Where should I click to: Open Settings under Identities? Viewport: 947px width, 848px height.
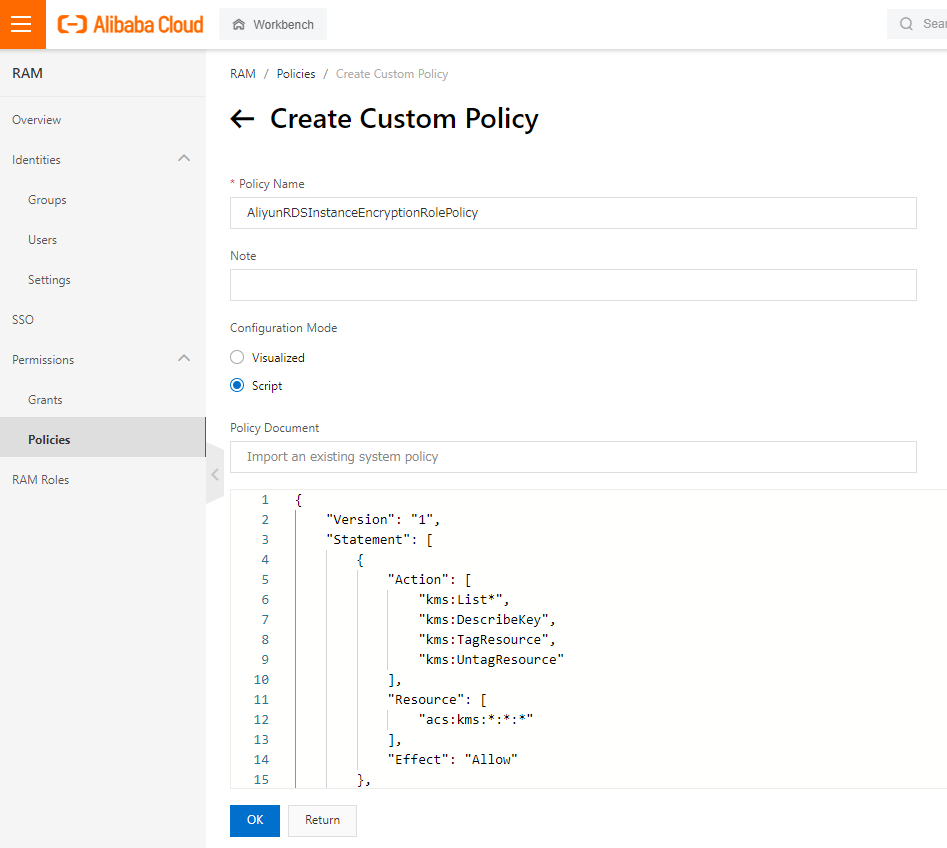[49, 280]
